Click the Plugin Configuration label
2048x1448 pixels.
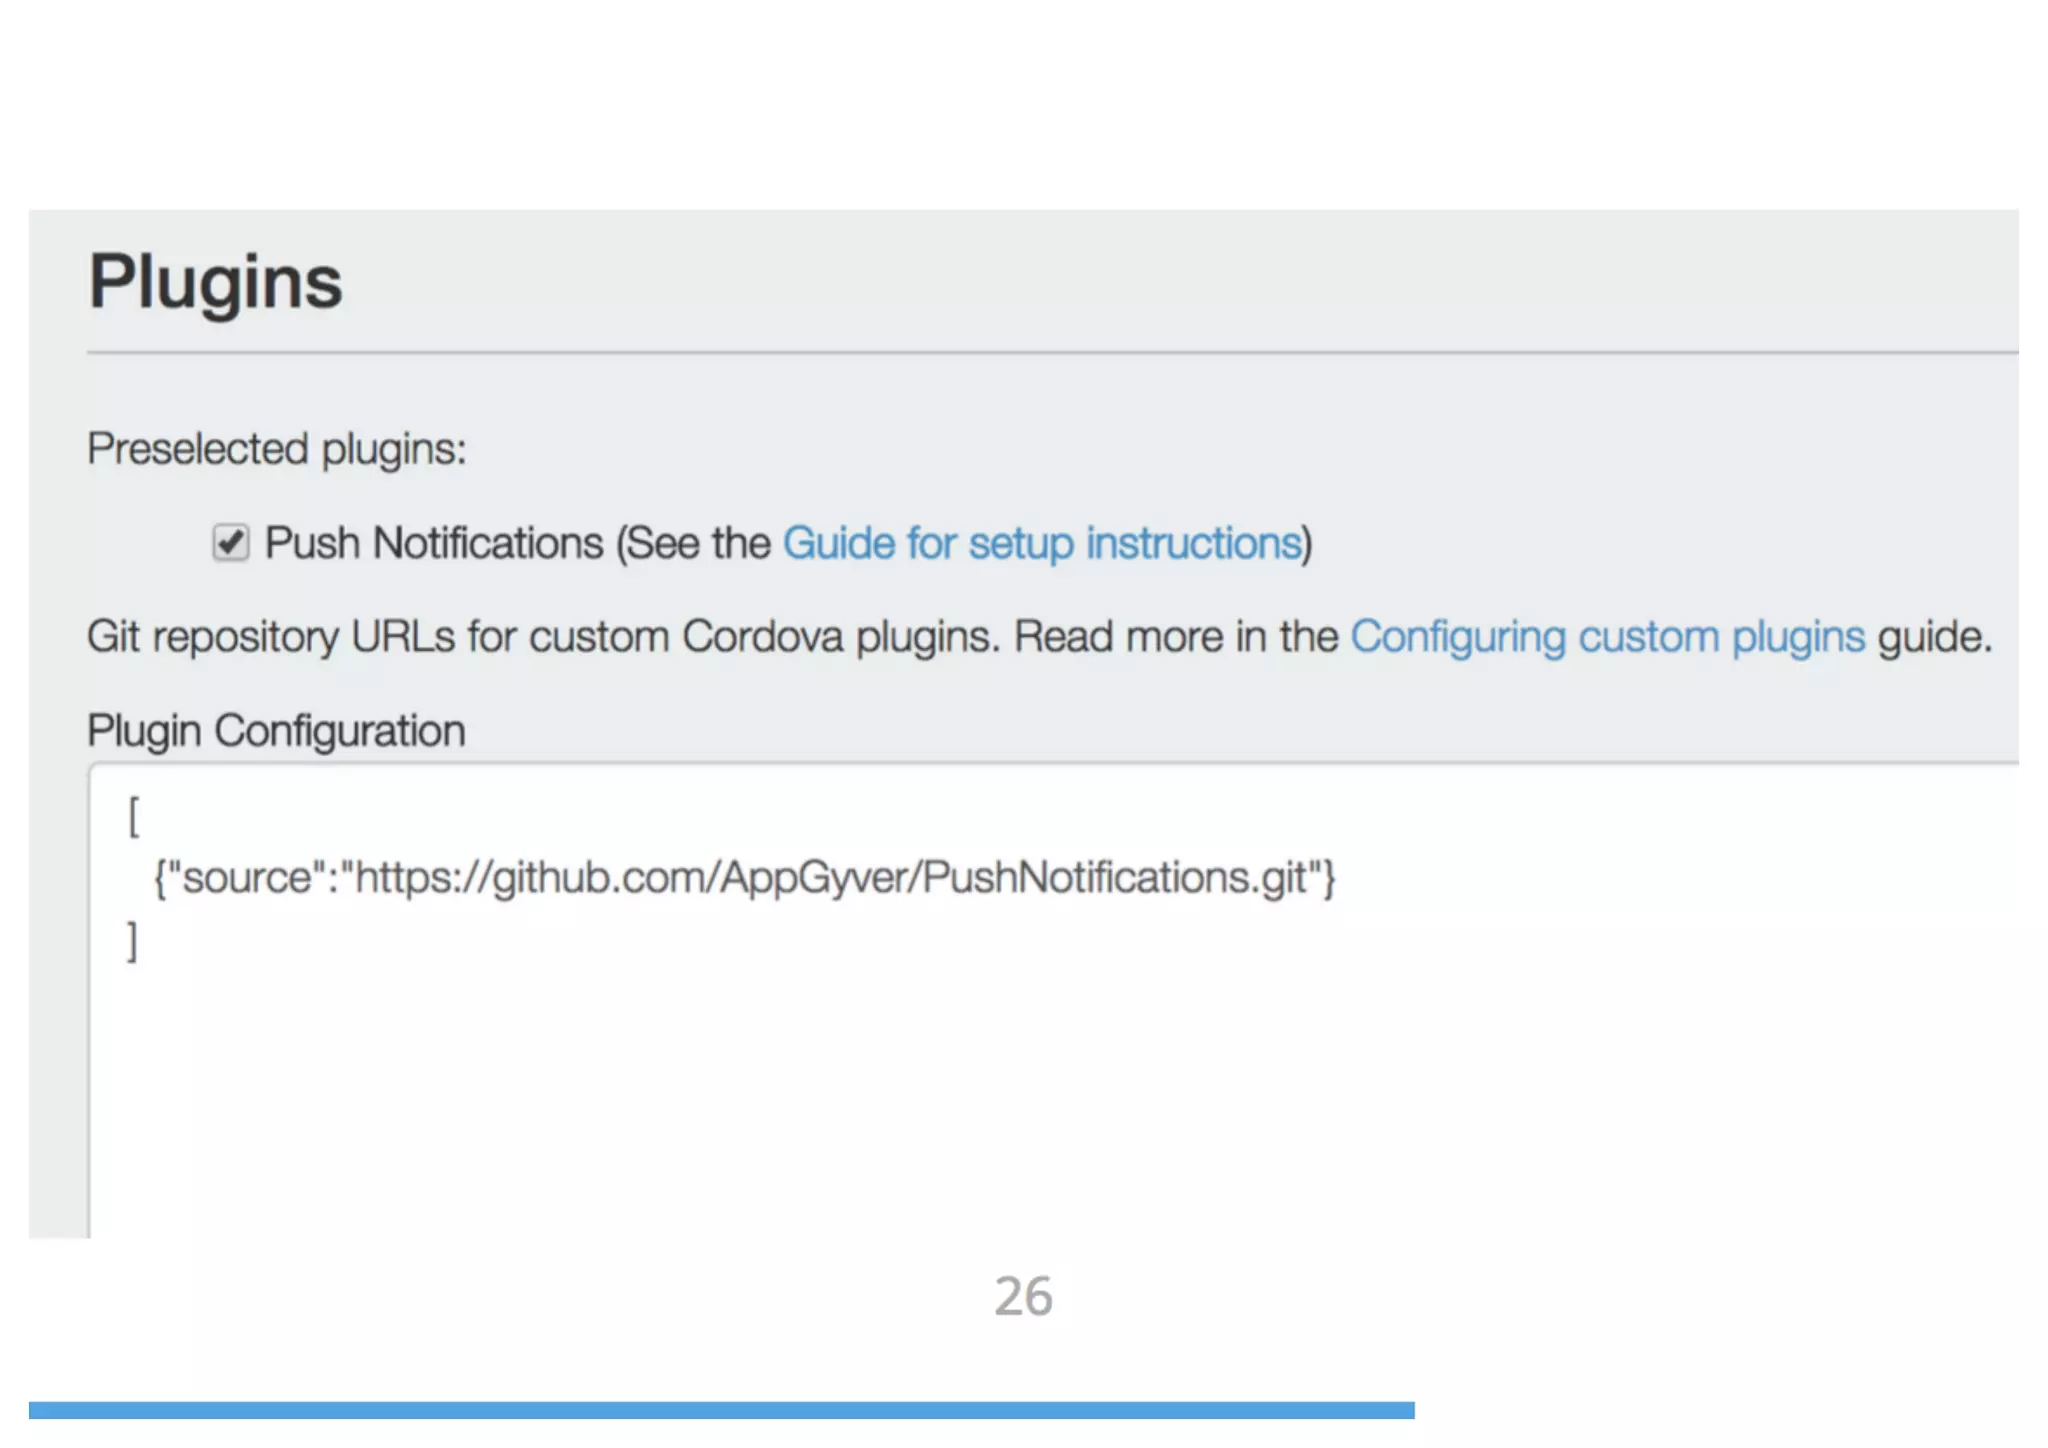tap(276, 731)
